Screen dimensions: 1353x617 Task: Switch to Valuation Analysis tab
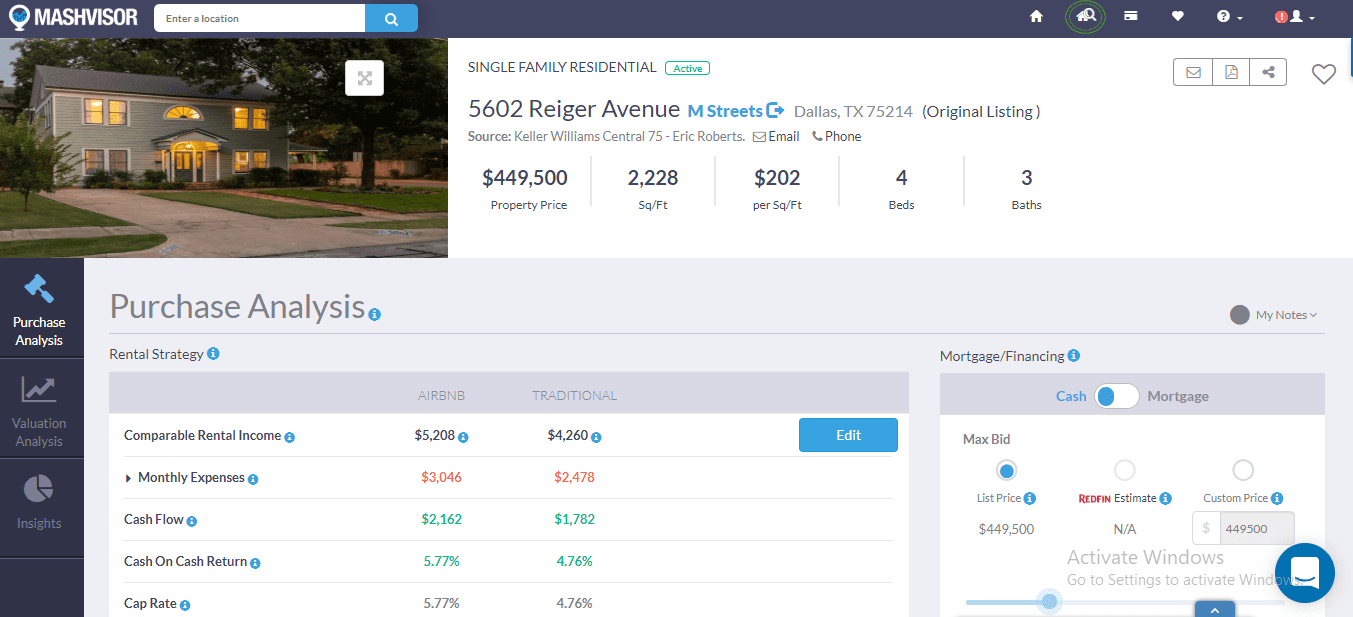tap(40, 412)
